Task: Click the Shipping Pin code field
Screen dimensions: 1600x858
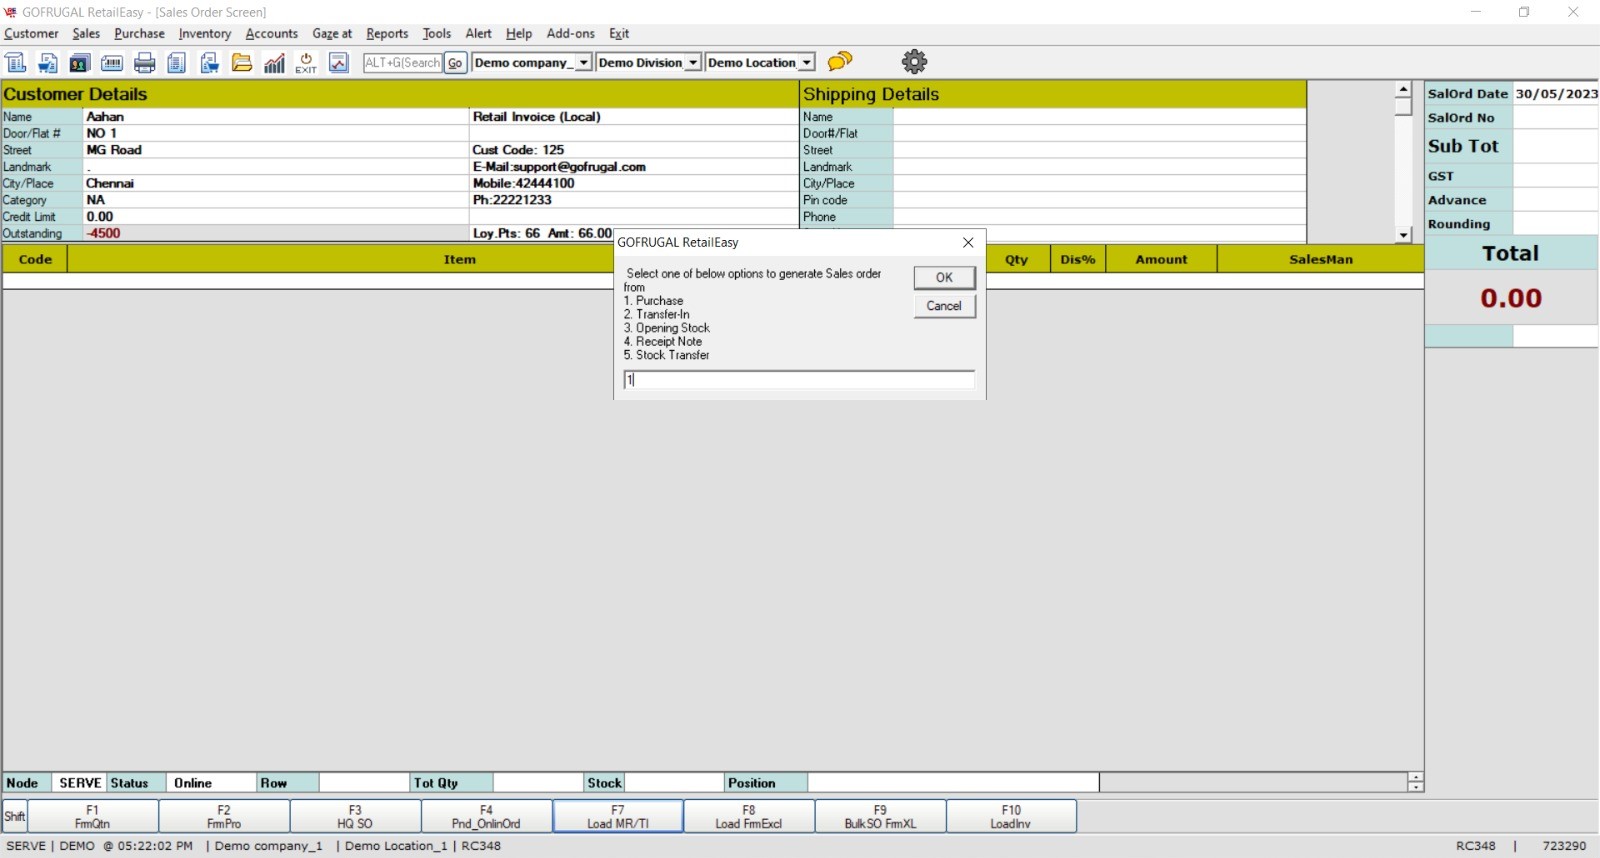Action: coord(1099,200)
